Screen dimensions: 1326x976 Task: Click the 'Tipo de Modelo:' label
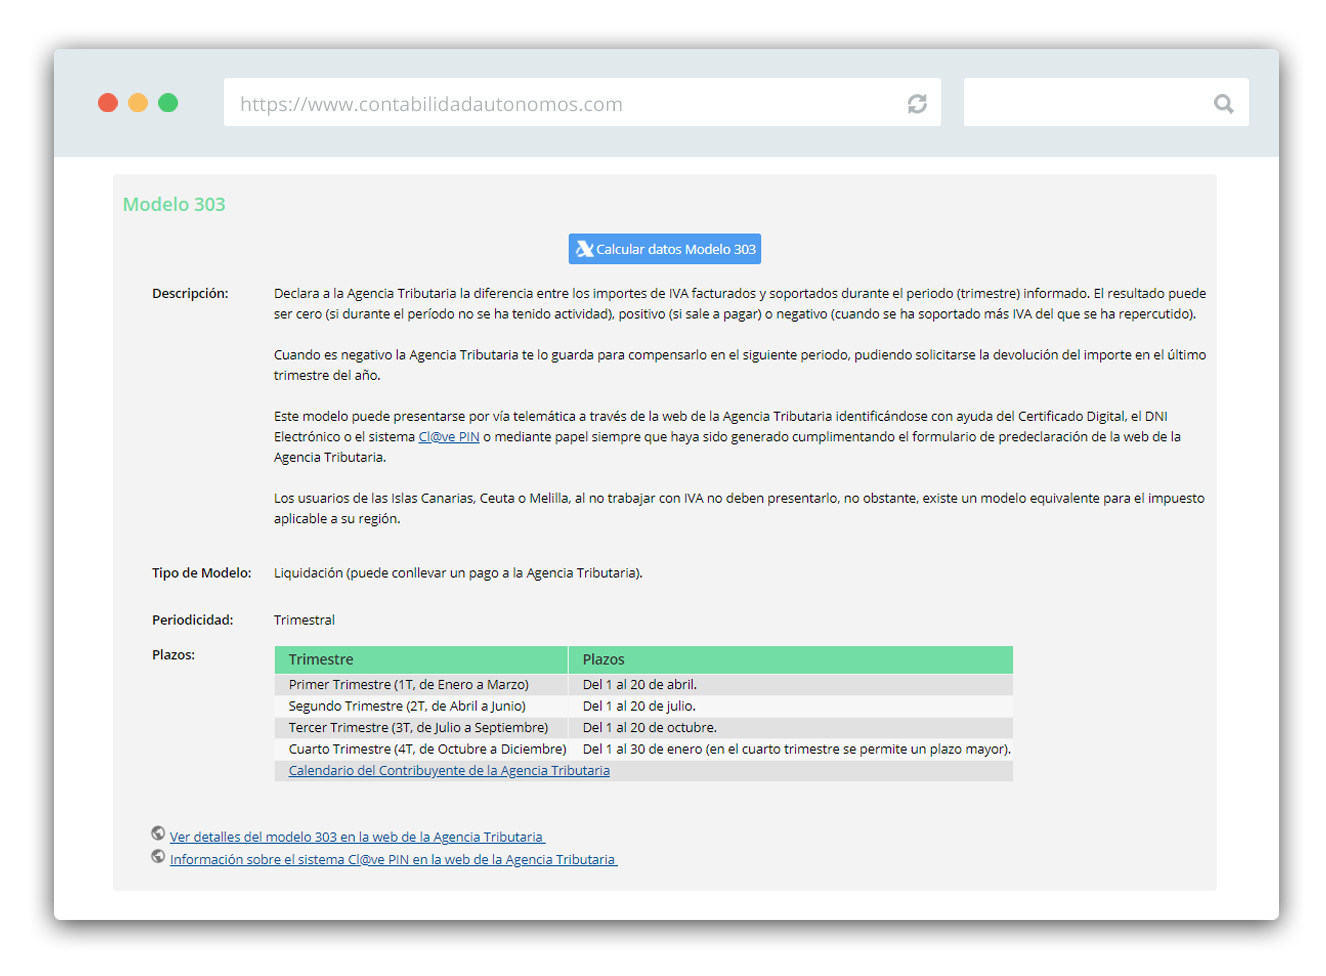tap(201, 573)
